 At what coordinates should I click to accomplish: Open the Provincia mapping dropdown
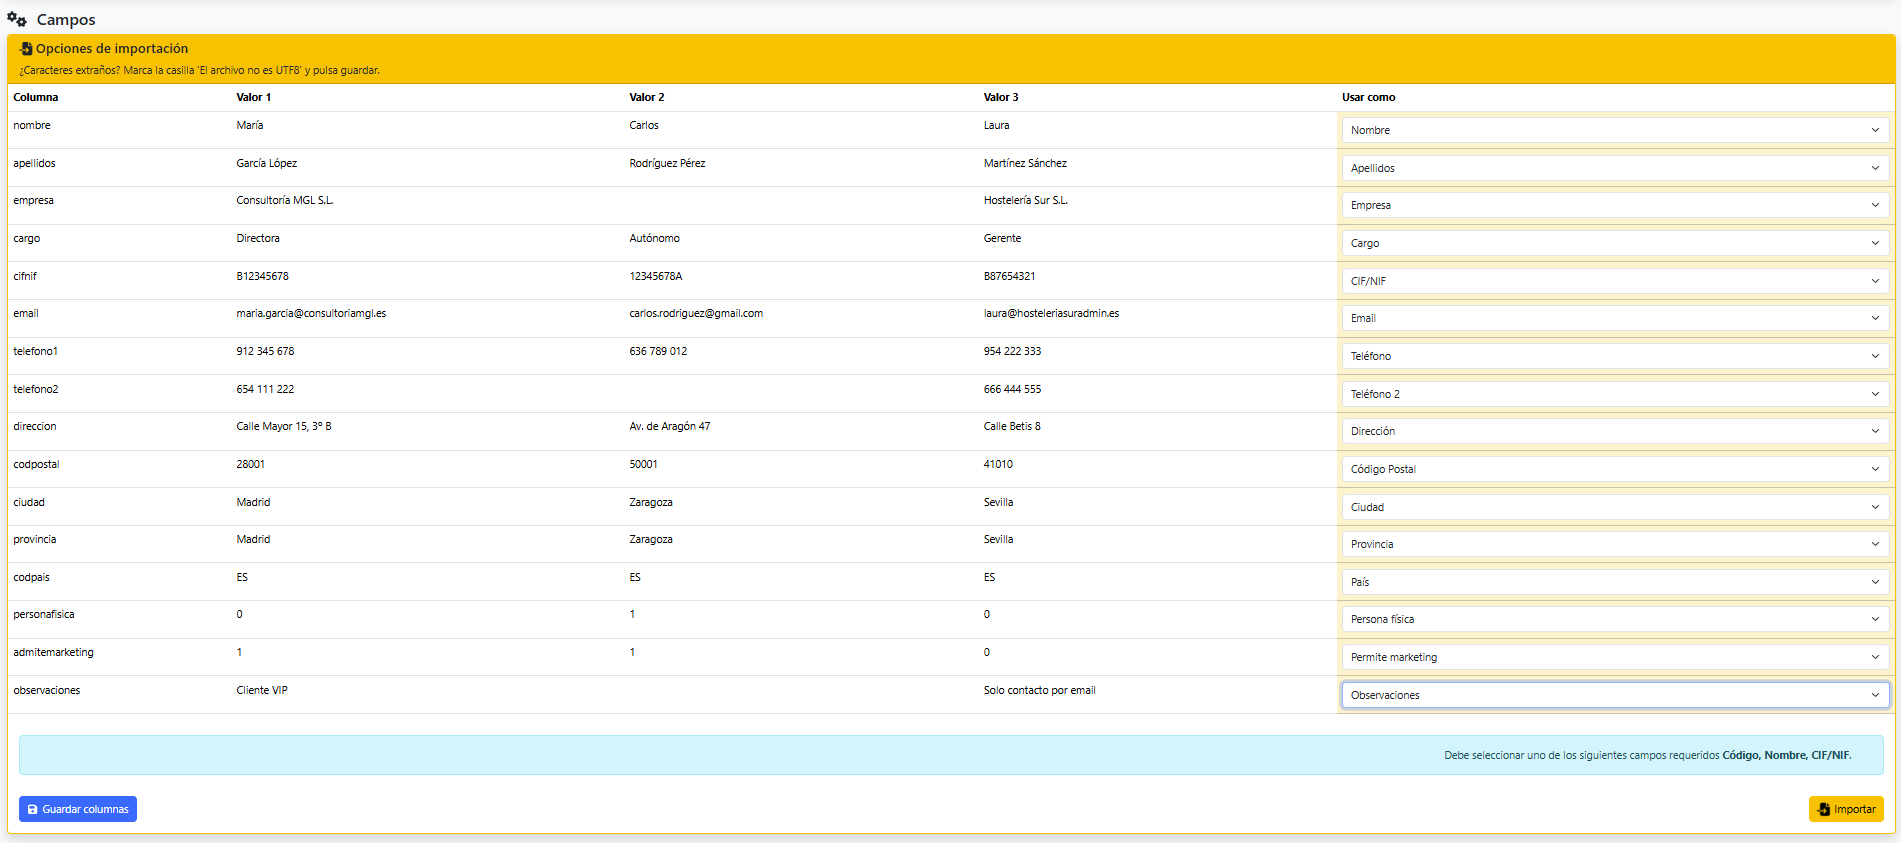click(x=1615, y=544)
